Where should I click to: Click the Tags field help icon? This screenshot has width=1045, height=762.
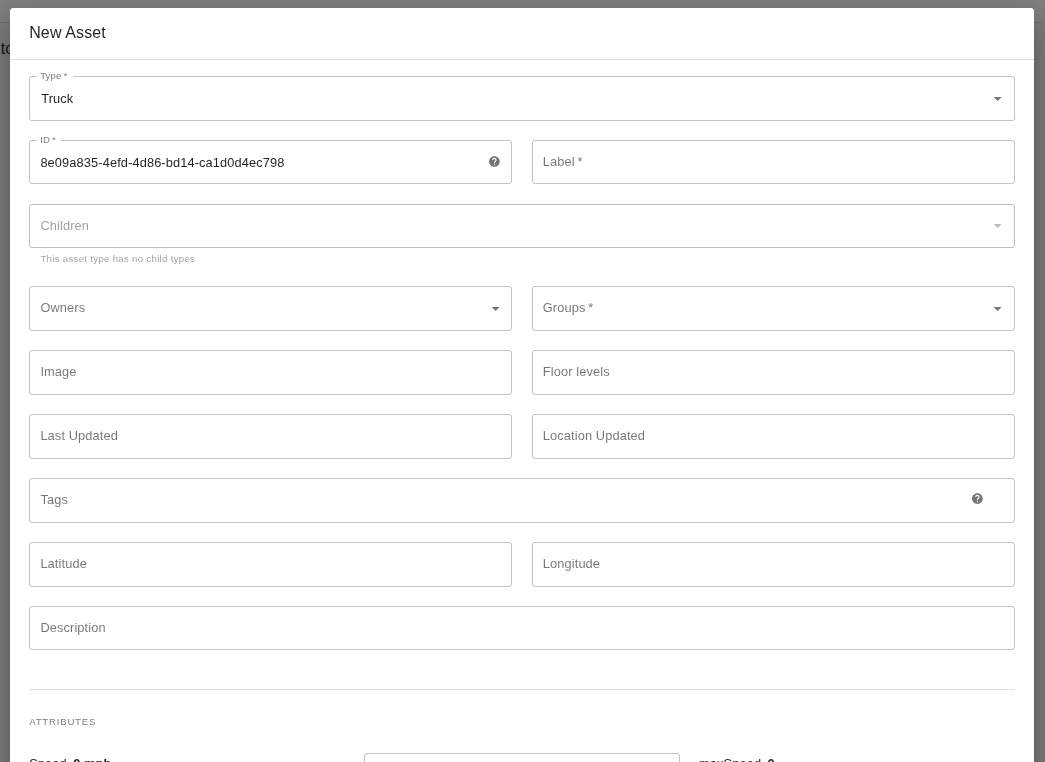click(x=977, y=499)
